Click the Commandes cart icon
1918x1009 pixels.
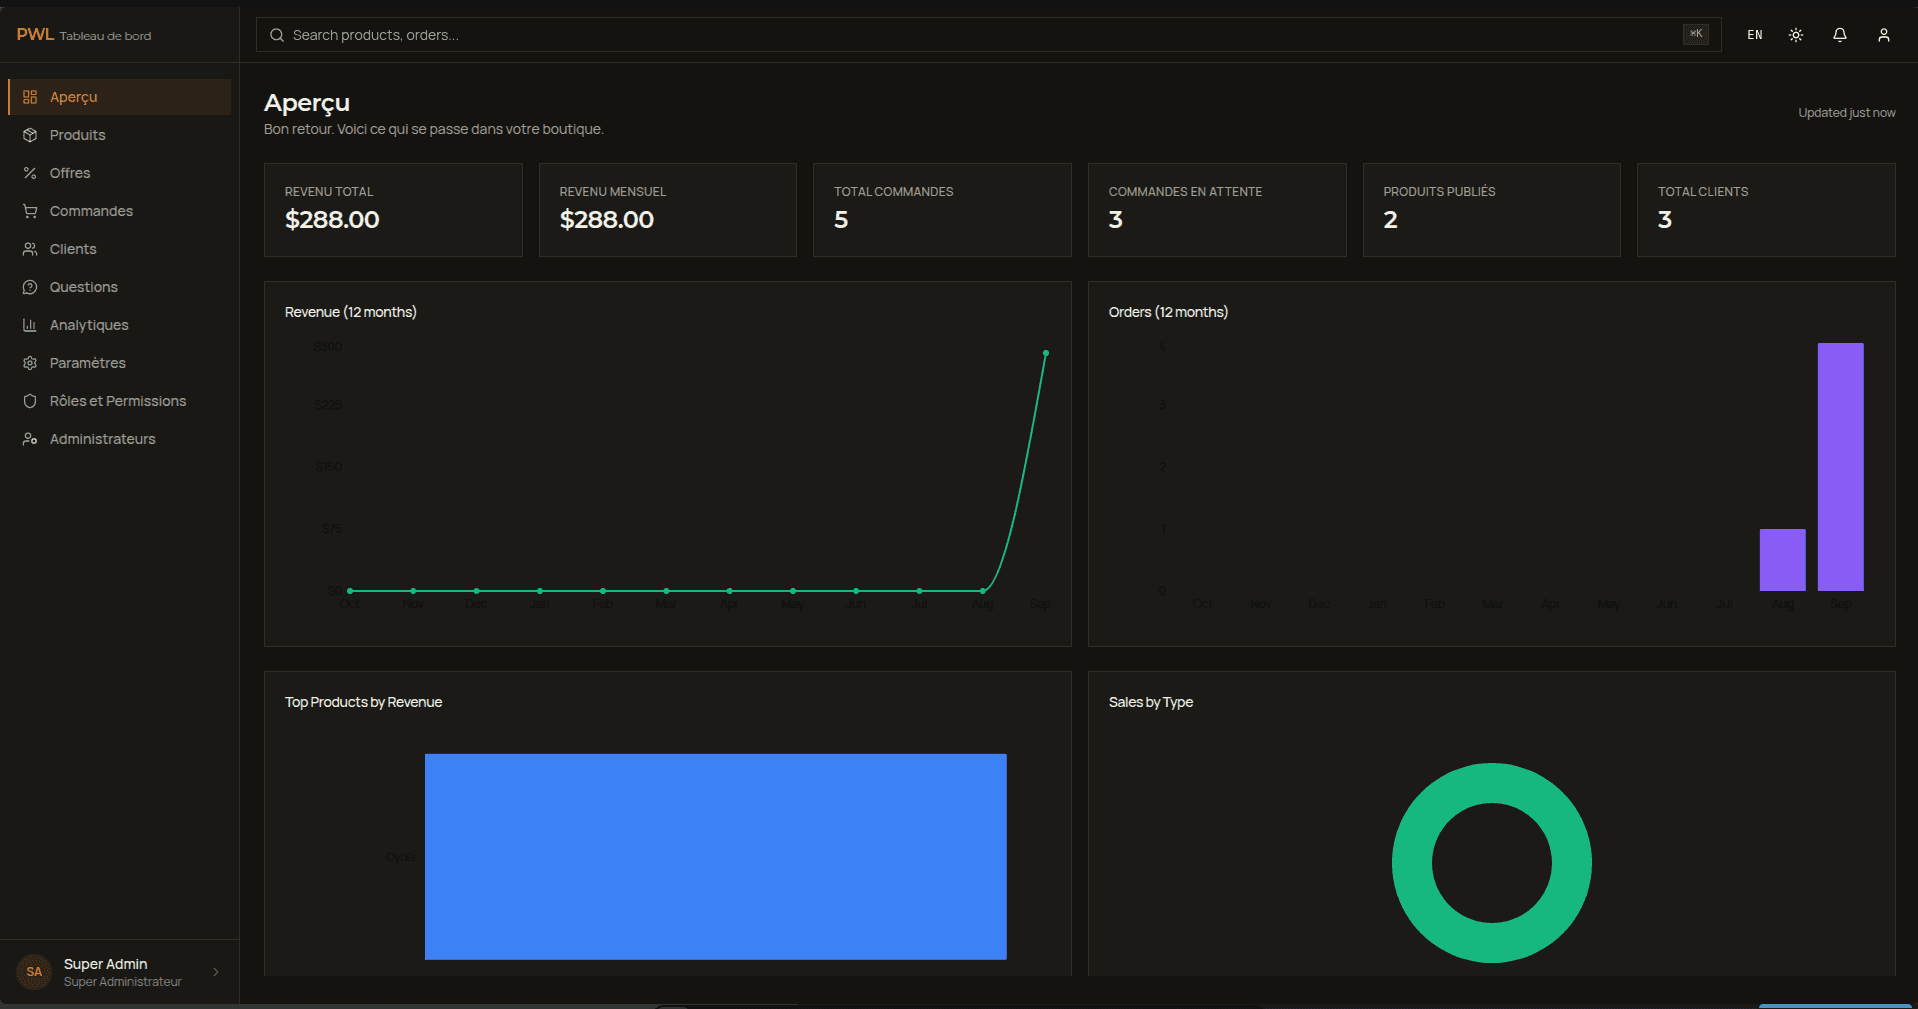30,211
